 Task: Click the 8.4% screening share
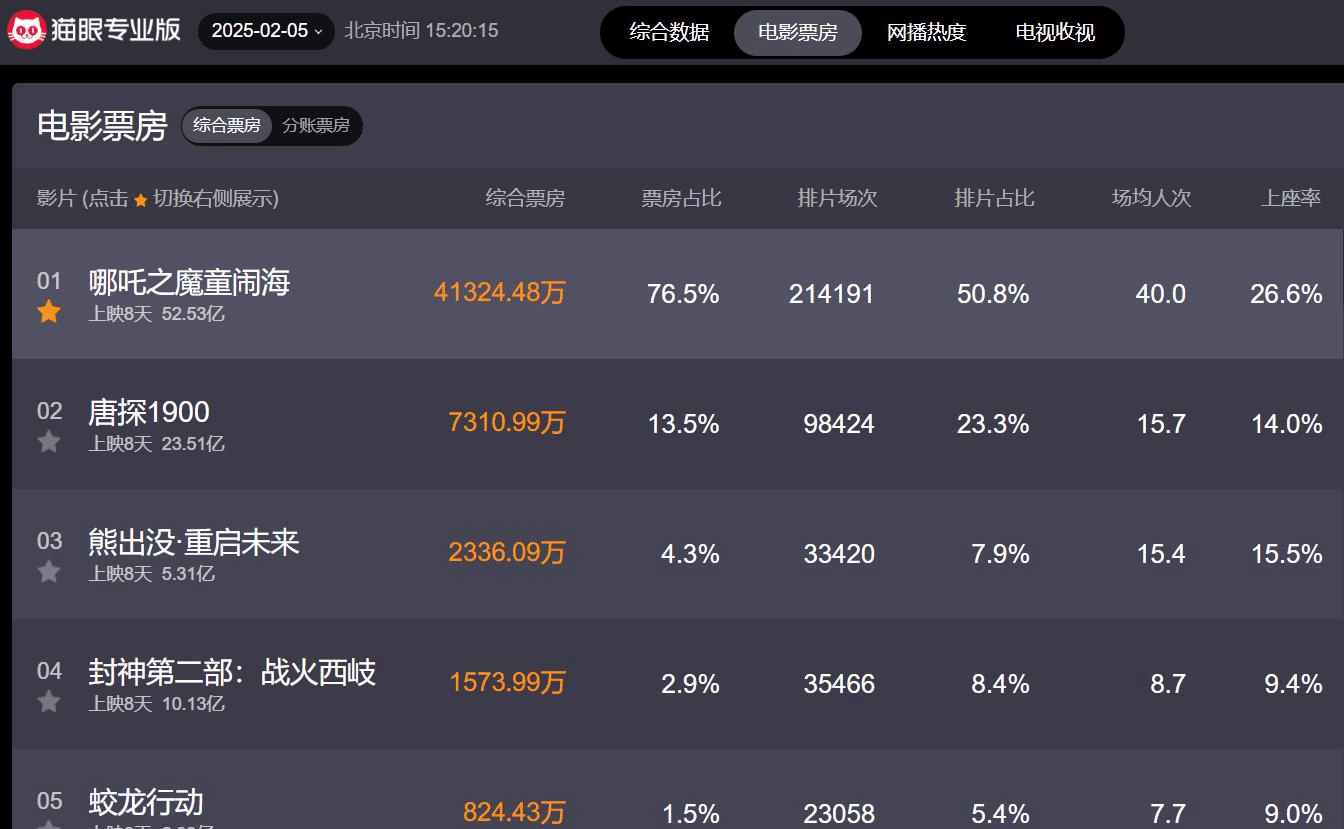[x=1000, y=684]
